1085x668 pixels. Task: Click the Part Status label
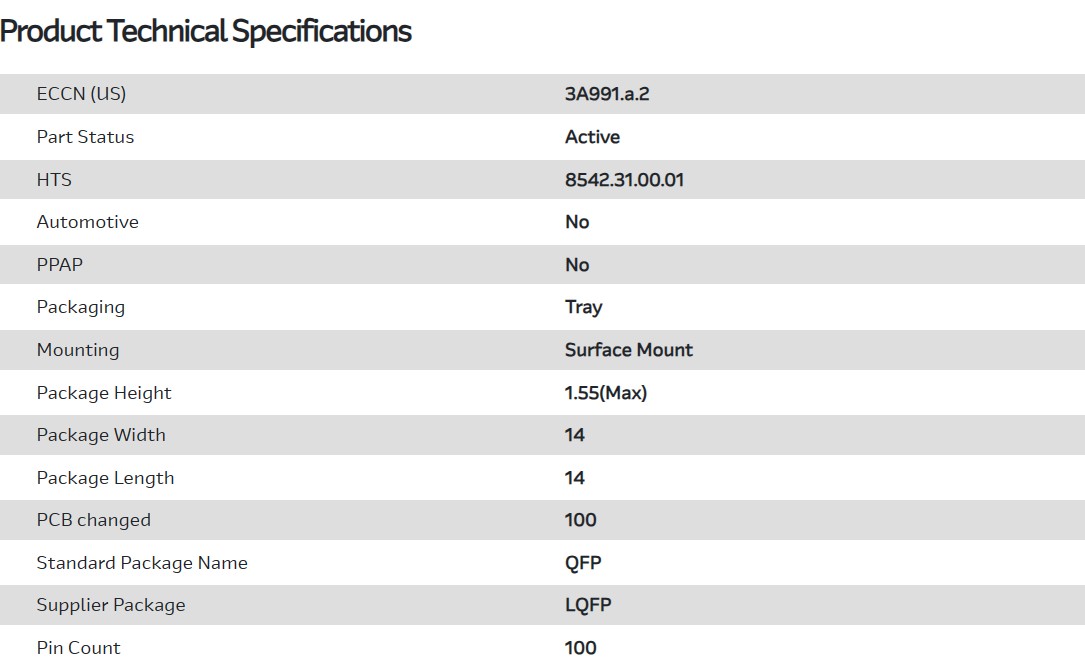point(85,137)
